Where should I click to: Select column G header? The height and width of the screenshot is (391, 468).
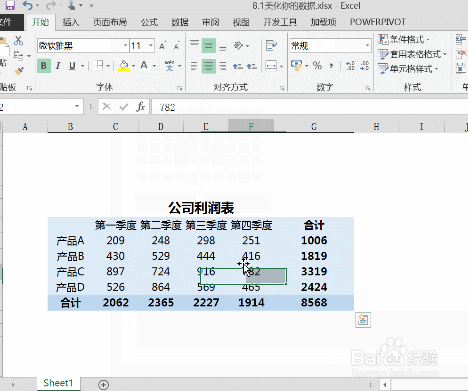314,126
